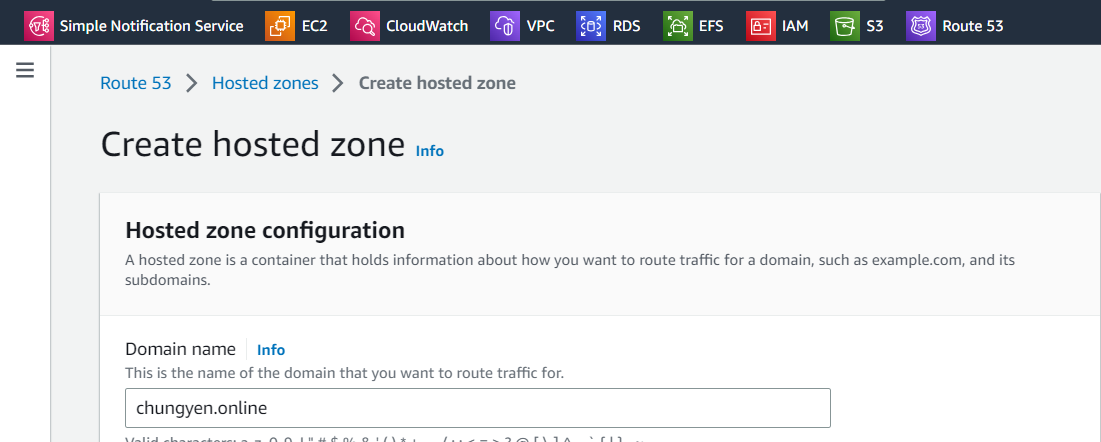
Task: Click the EFS service icon
Action: 678,26
